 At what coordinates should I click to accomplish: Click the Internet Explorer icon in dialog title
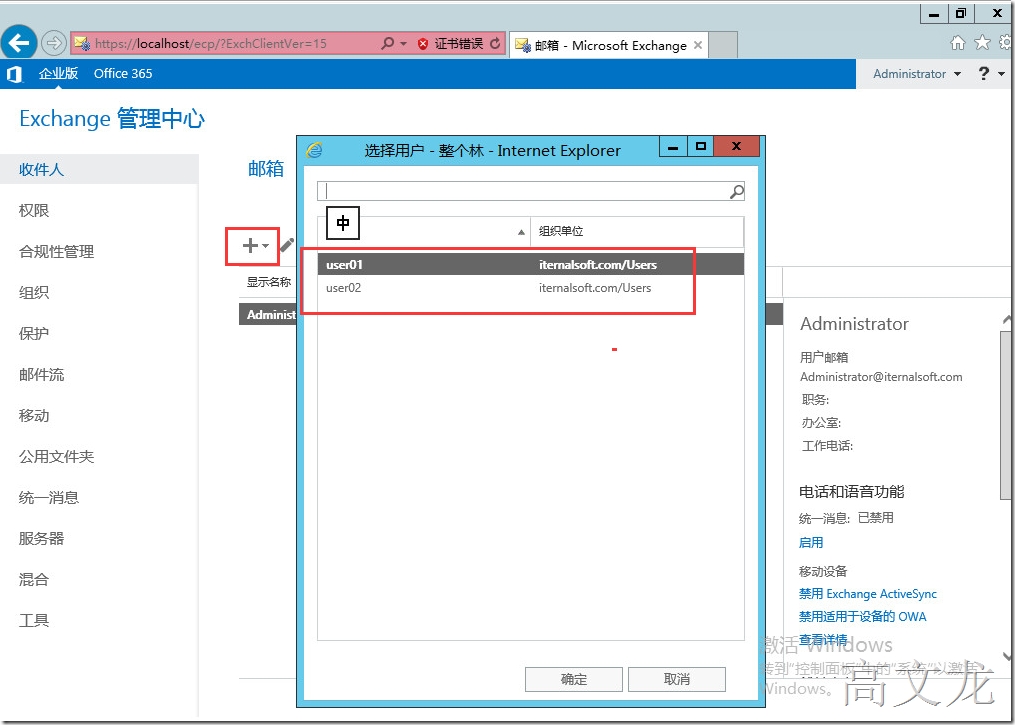tap(315, 150)
